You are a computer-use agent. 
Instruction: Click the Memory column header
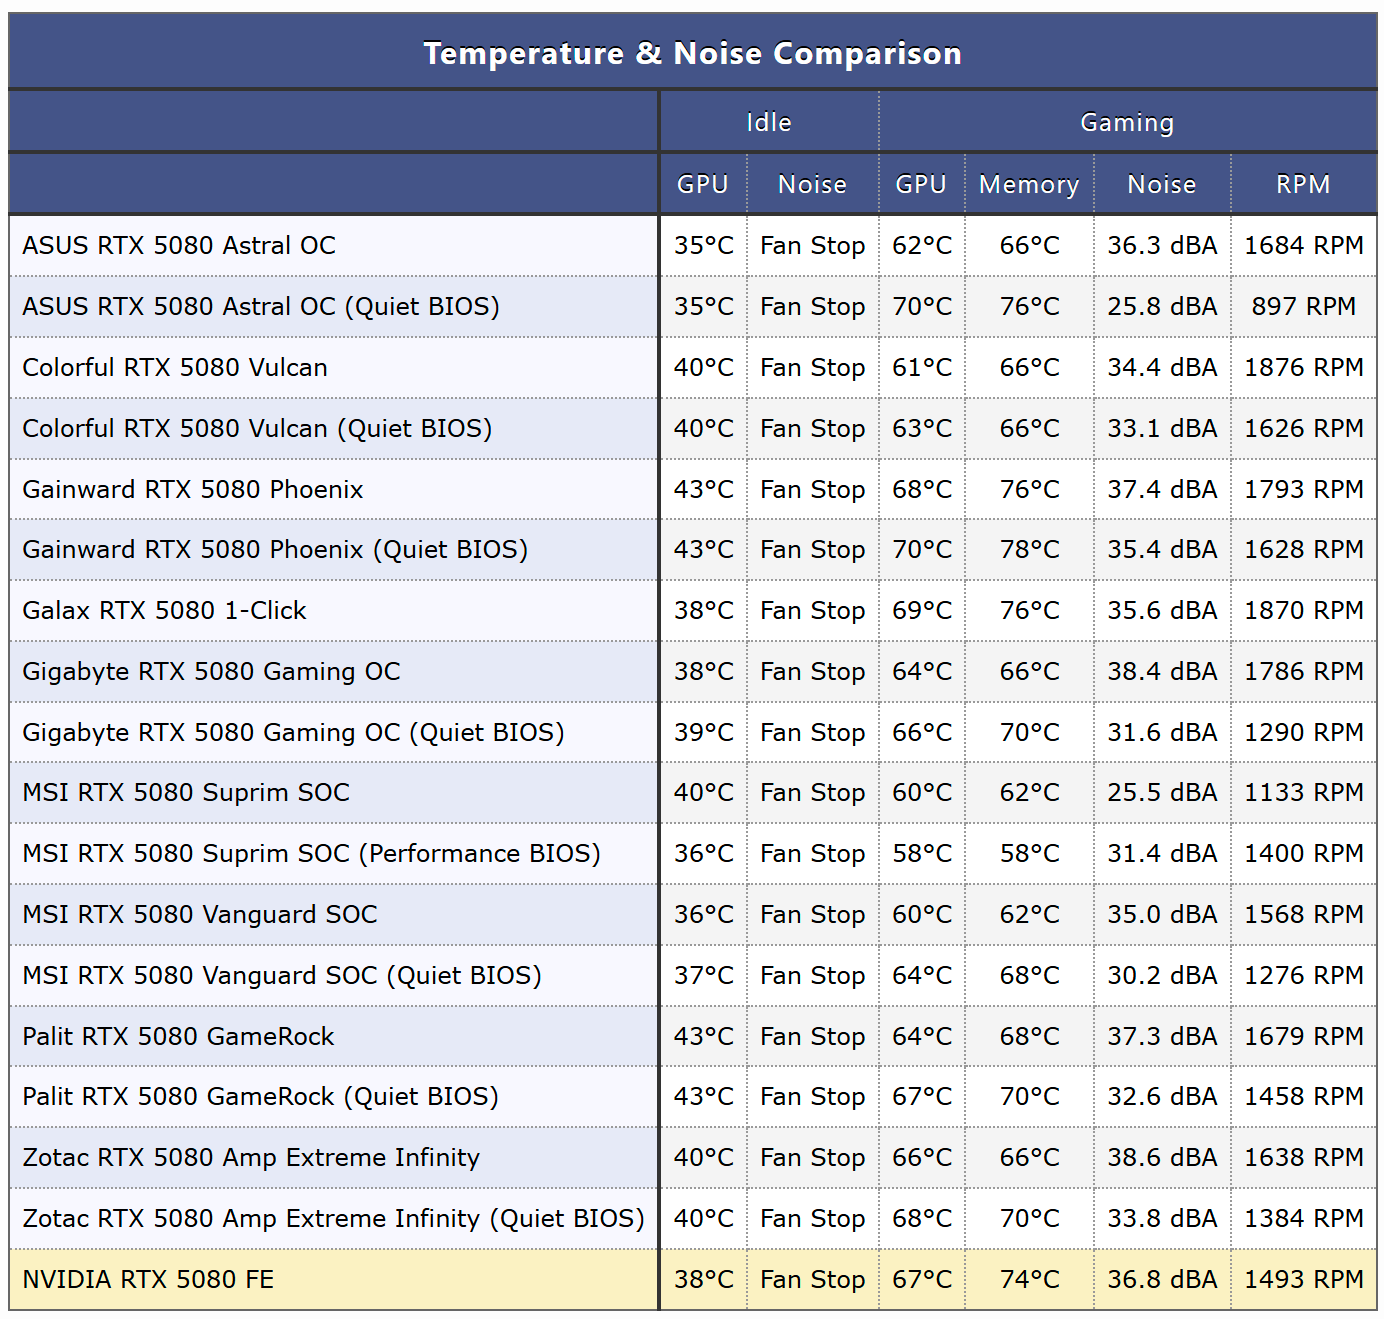tap(1028, 184)
